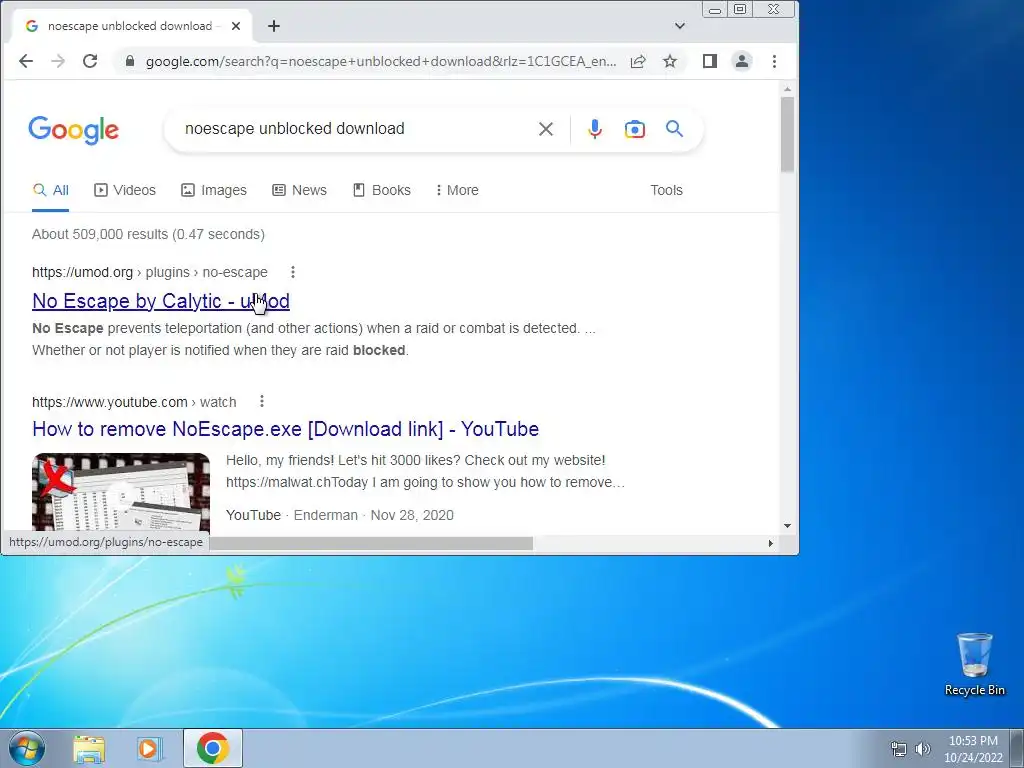Launch Windows Media Player from taskbar
The height and width of the screenshot is (768, 1024).
pyautogui.click(x=149, y=748)
